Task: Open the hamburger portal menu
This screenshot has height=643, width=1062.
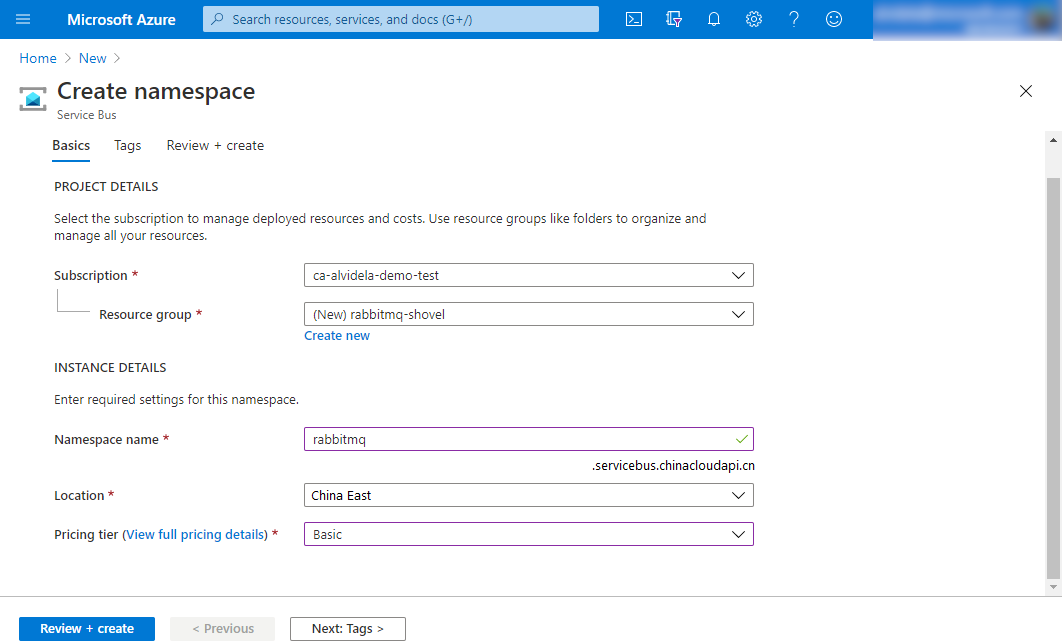Action: click(24, 19)
